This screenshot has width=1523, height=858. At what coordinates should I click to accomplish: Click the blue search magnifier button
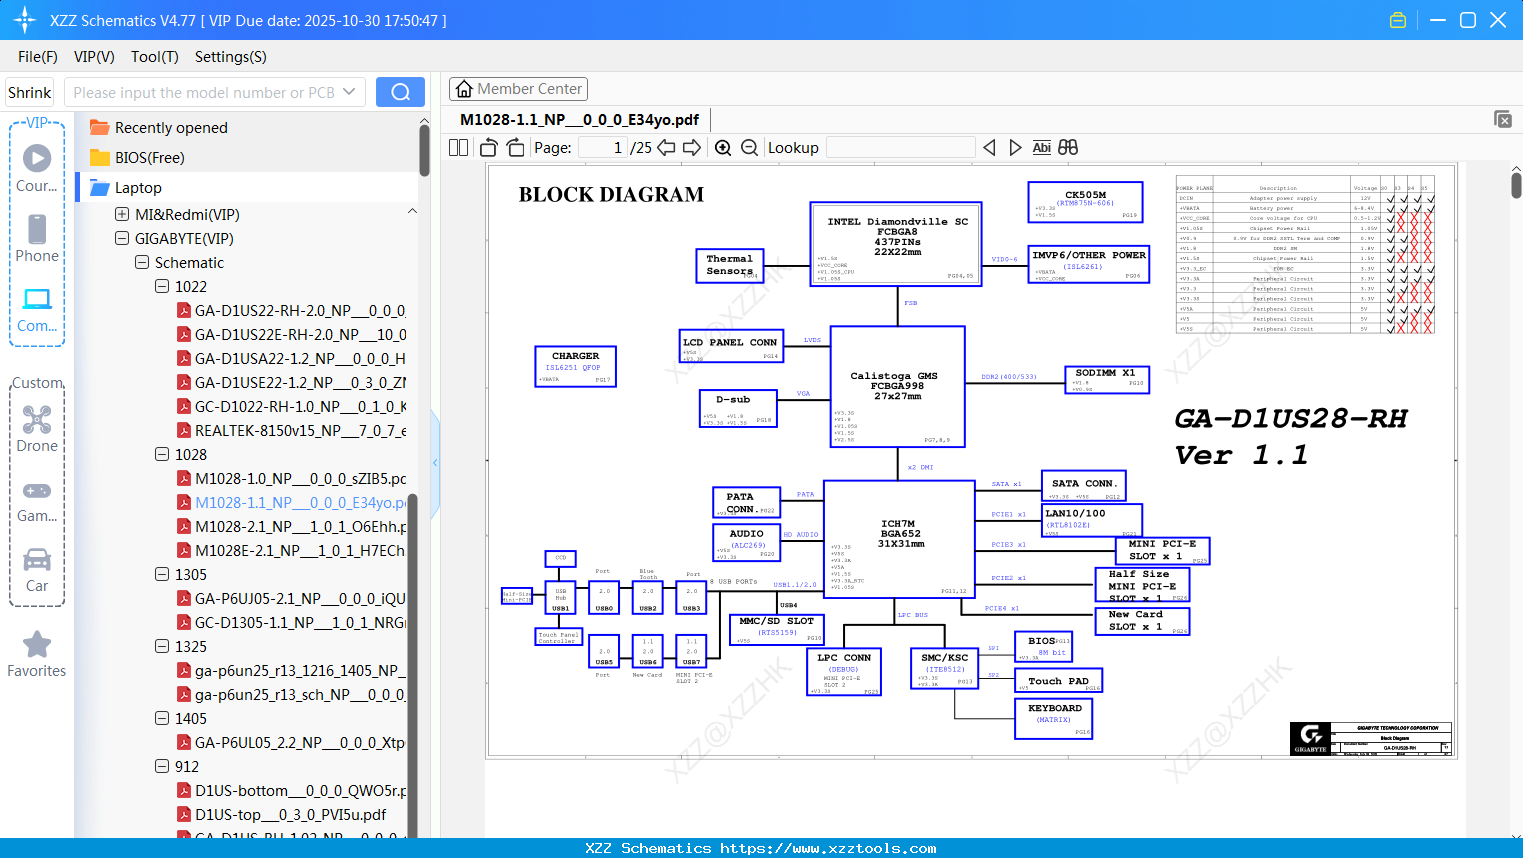coord(400,92)
